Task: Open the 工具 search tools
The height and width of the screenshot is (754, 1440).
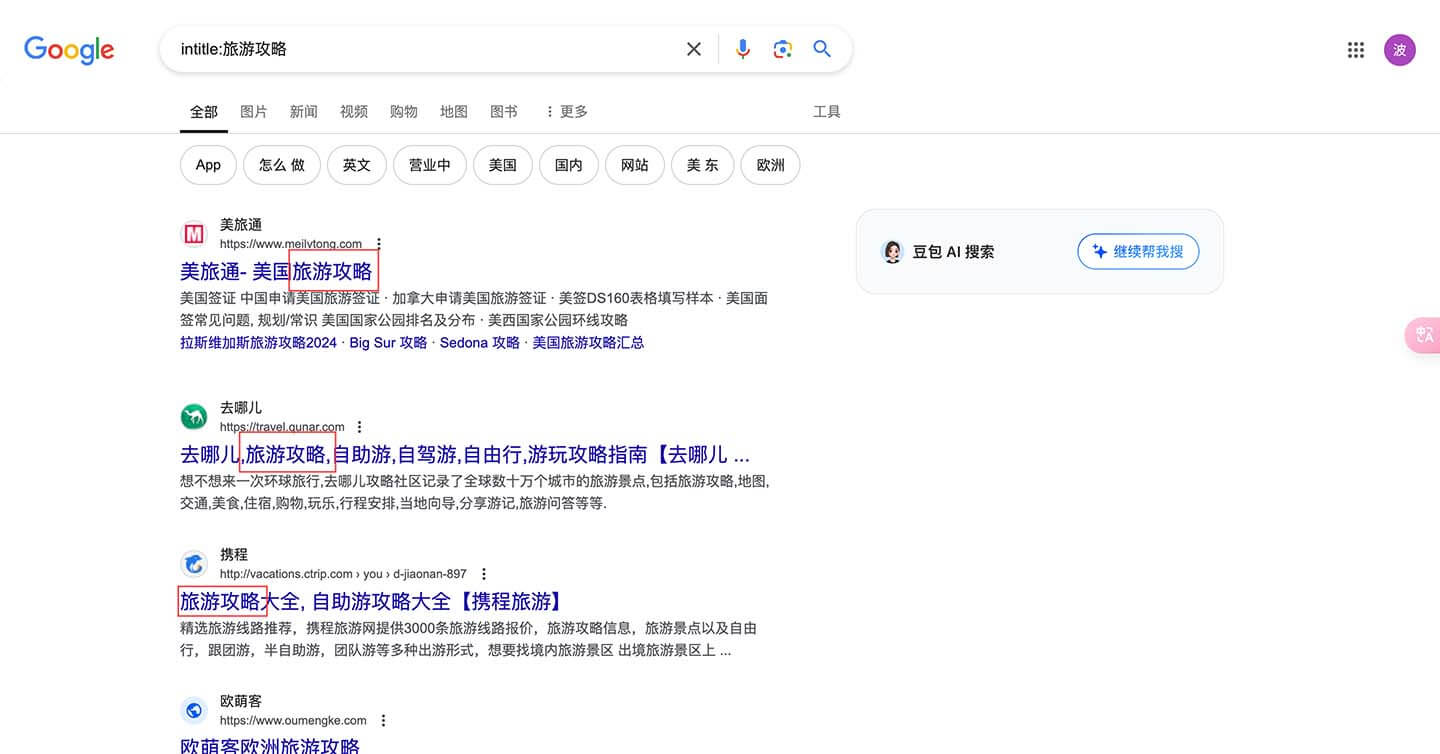Action: pos(827,111)
